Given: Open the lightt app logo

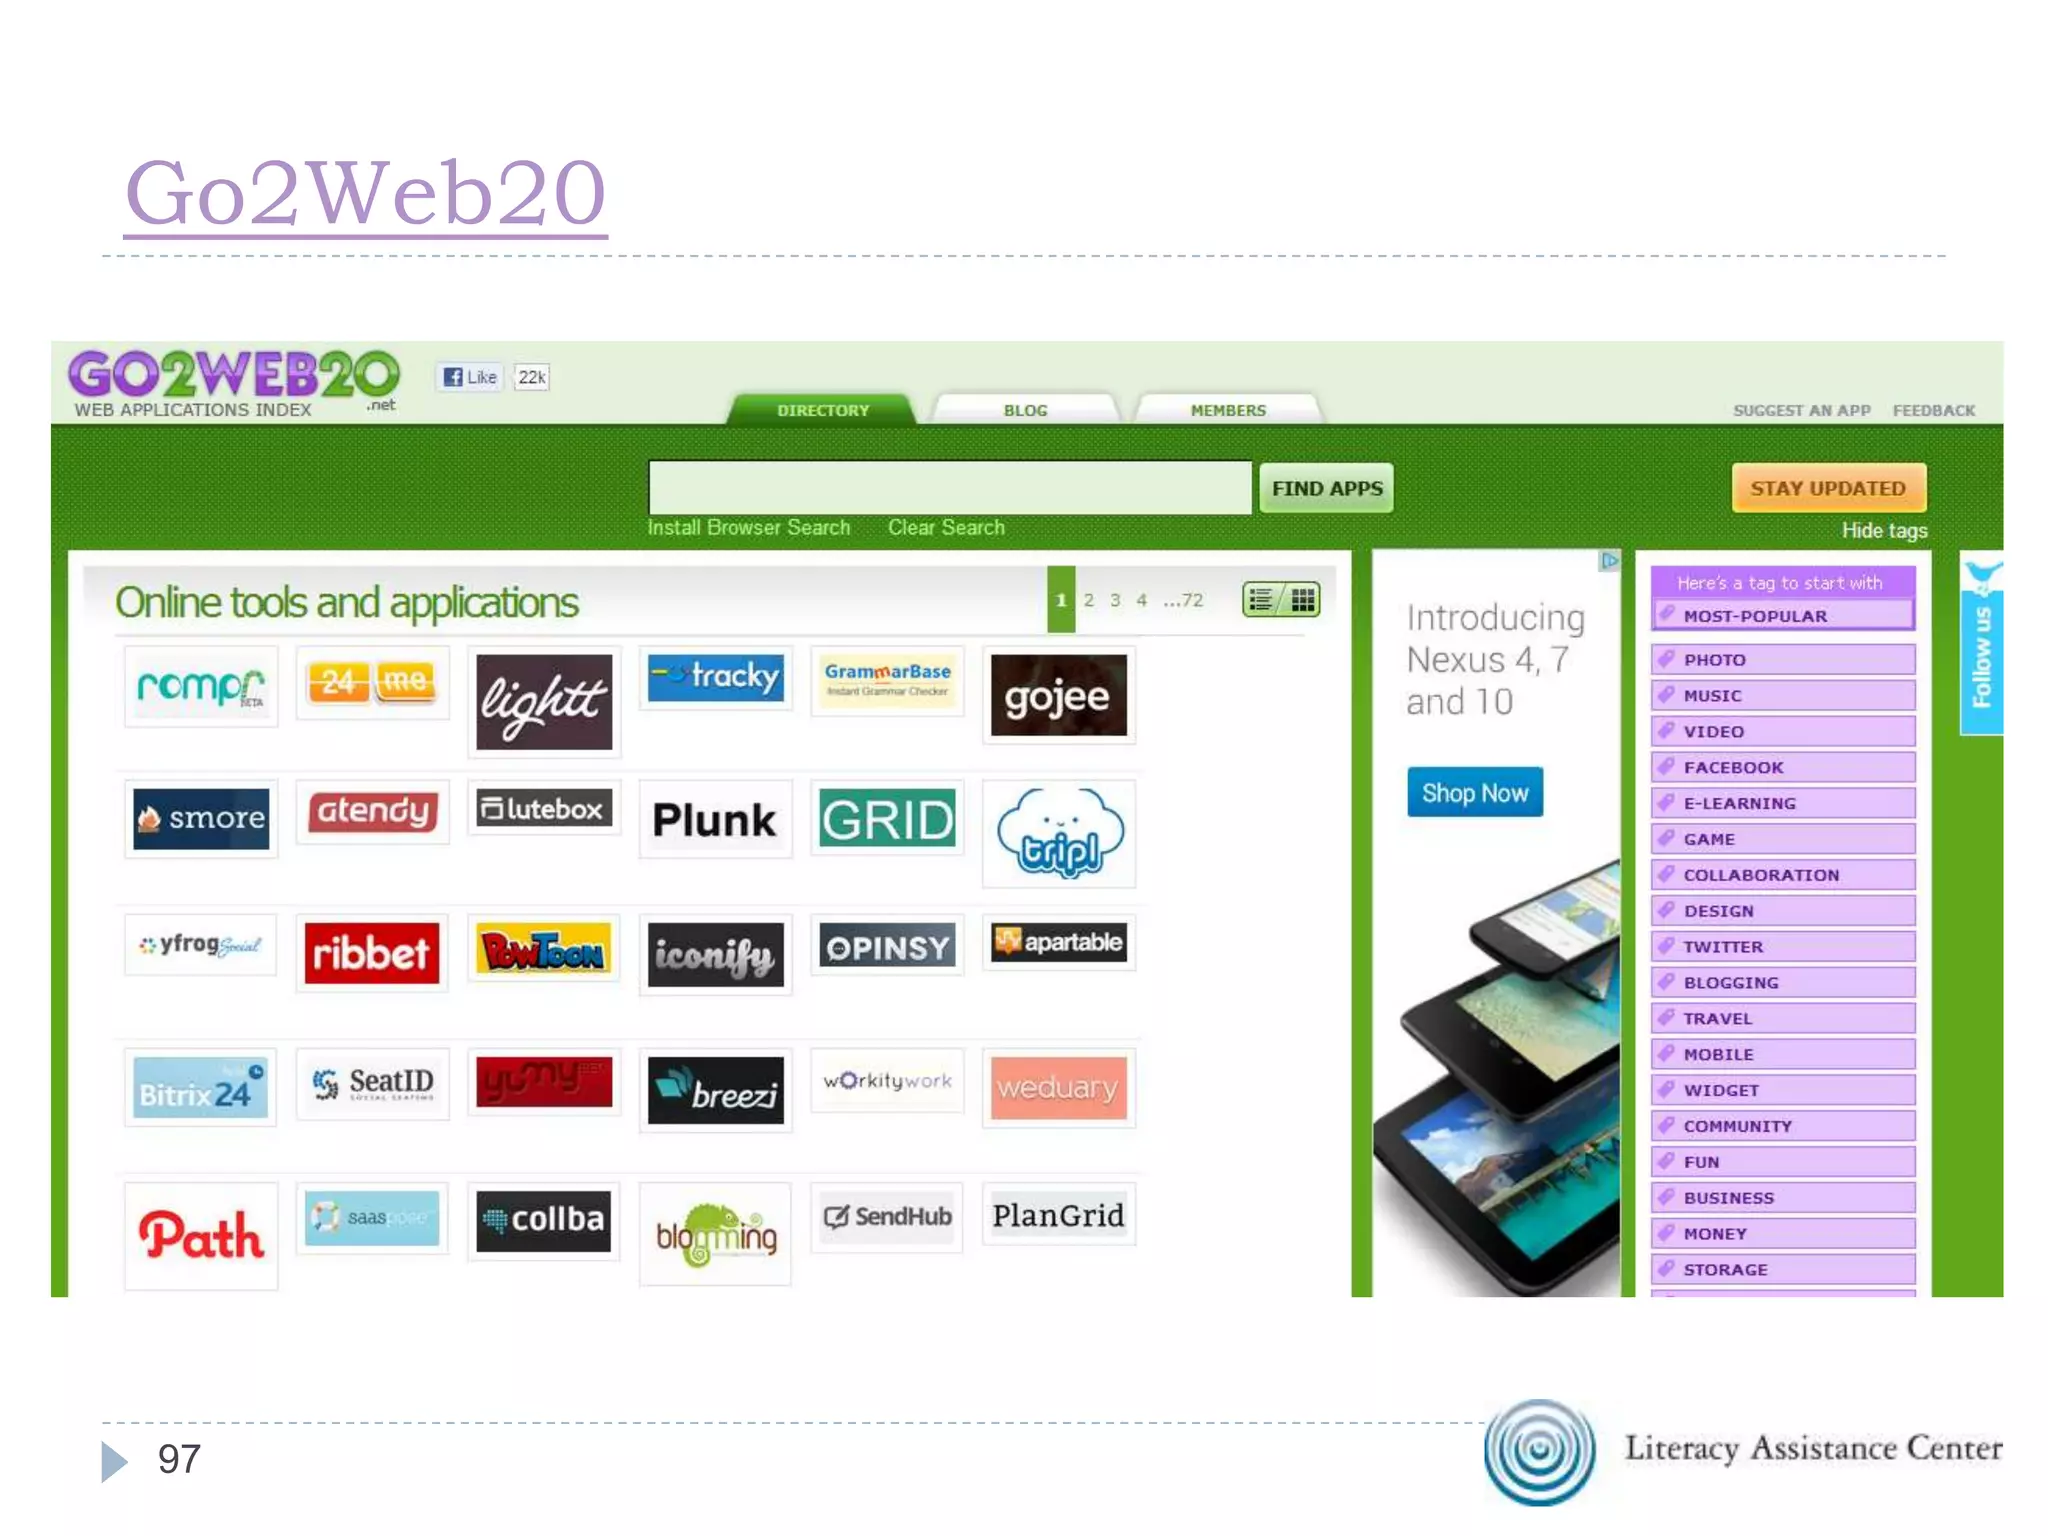Looking at the screenshot, I should [544, 701].
